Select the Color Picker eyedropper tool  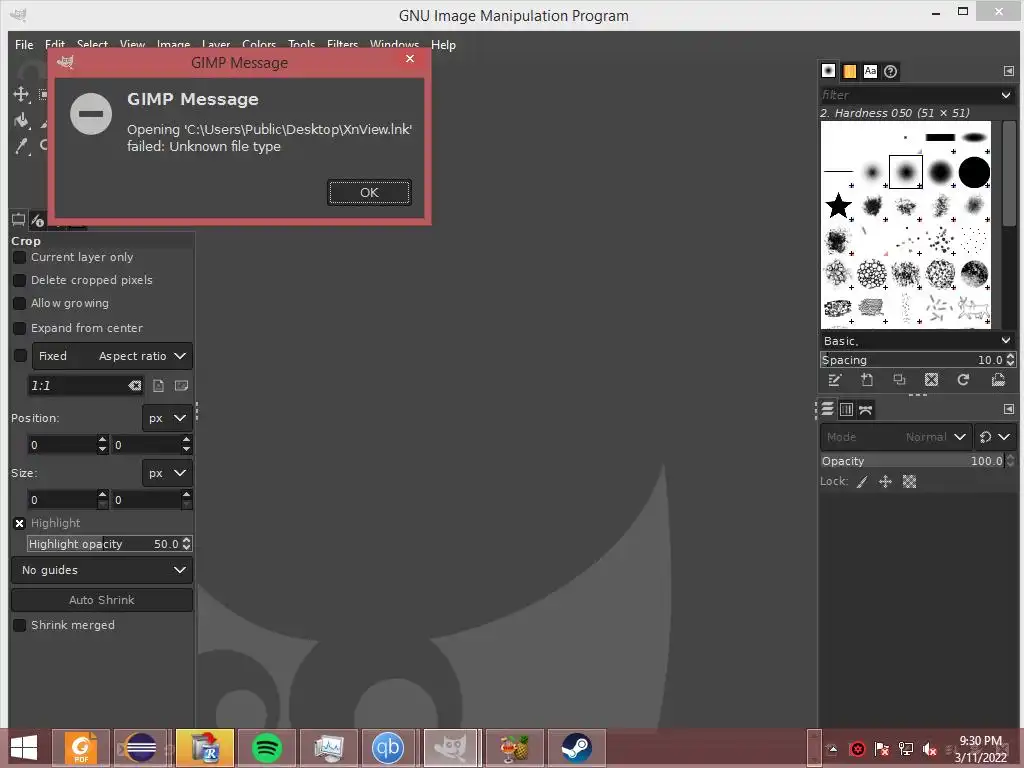click(x=22, y=146)
